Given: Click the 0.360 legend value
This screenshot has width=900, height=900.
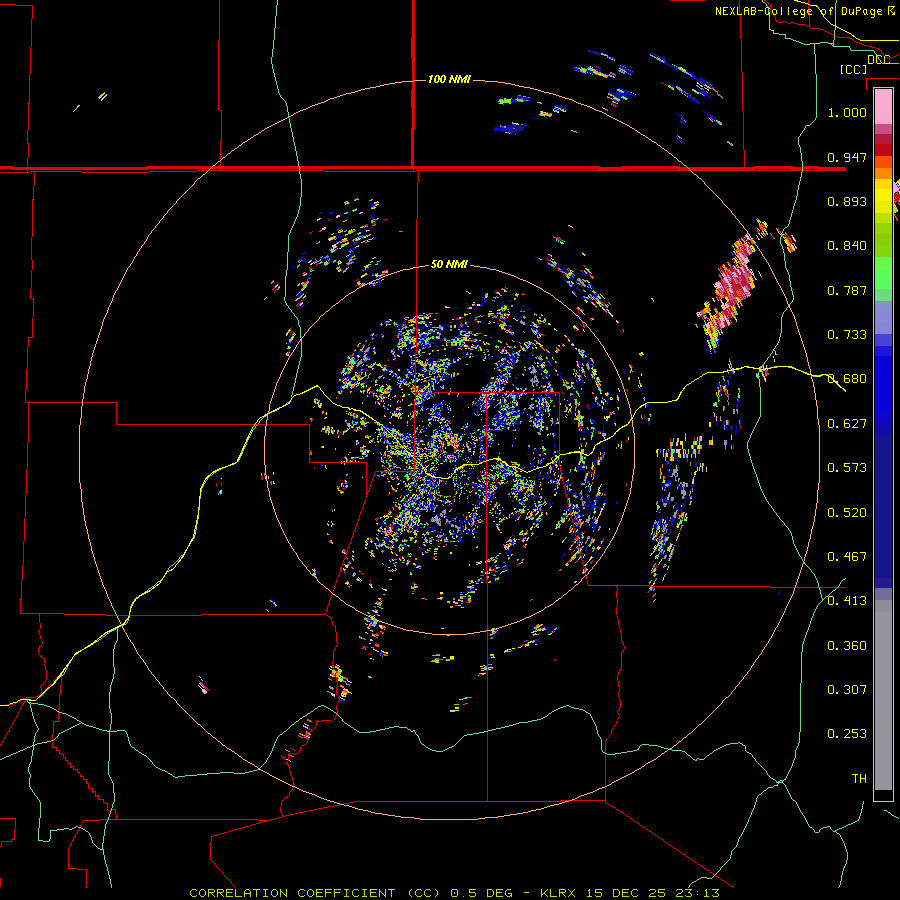Looking at the screenshot, I should [x=847, y=646].
